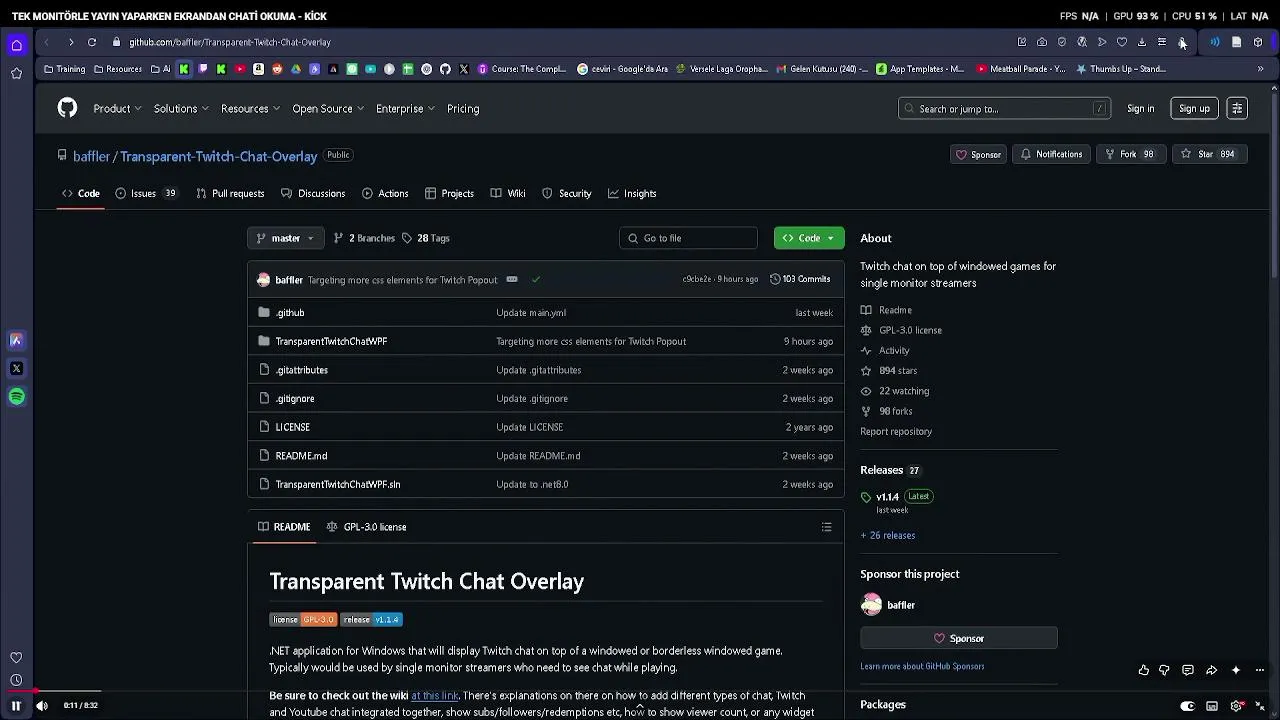Click the Notifications bell button
This screenshot has height=720, width=1280.
[1050, 154]
